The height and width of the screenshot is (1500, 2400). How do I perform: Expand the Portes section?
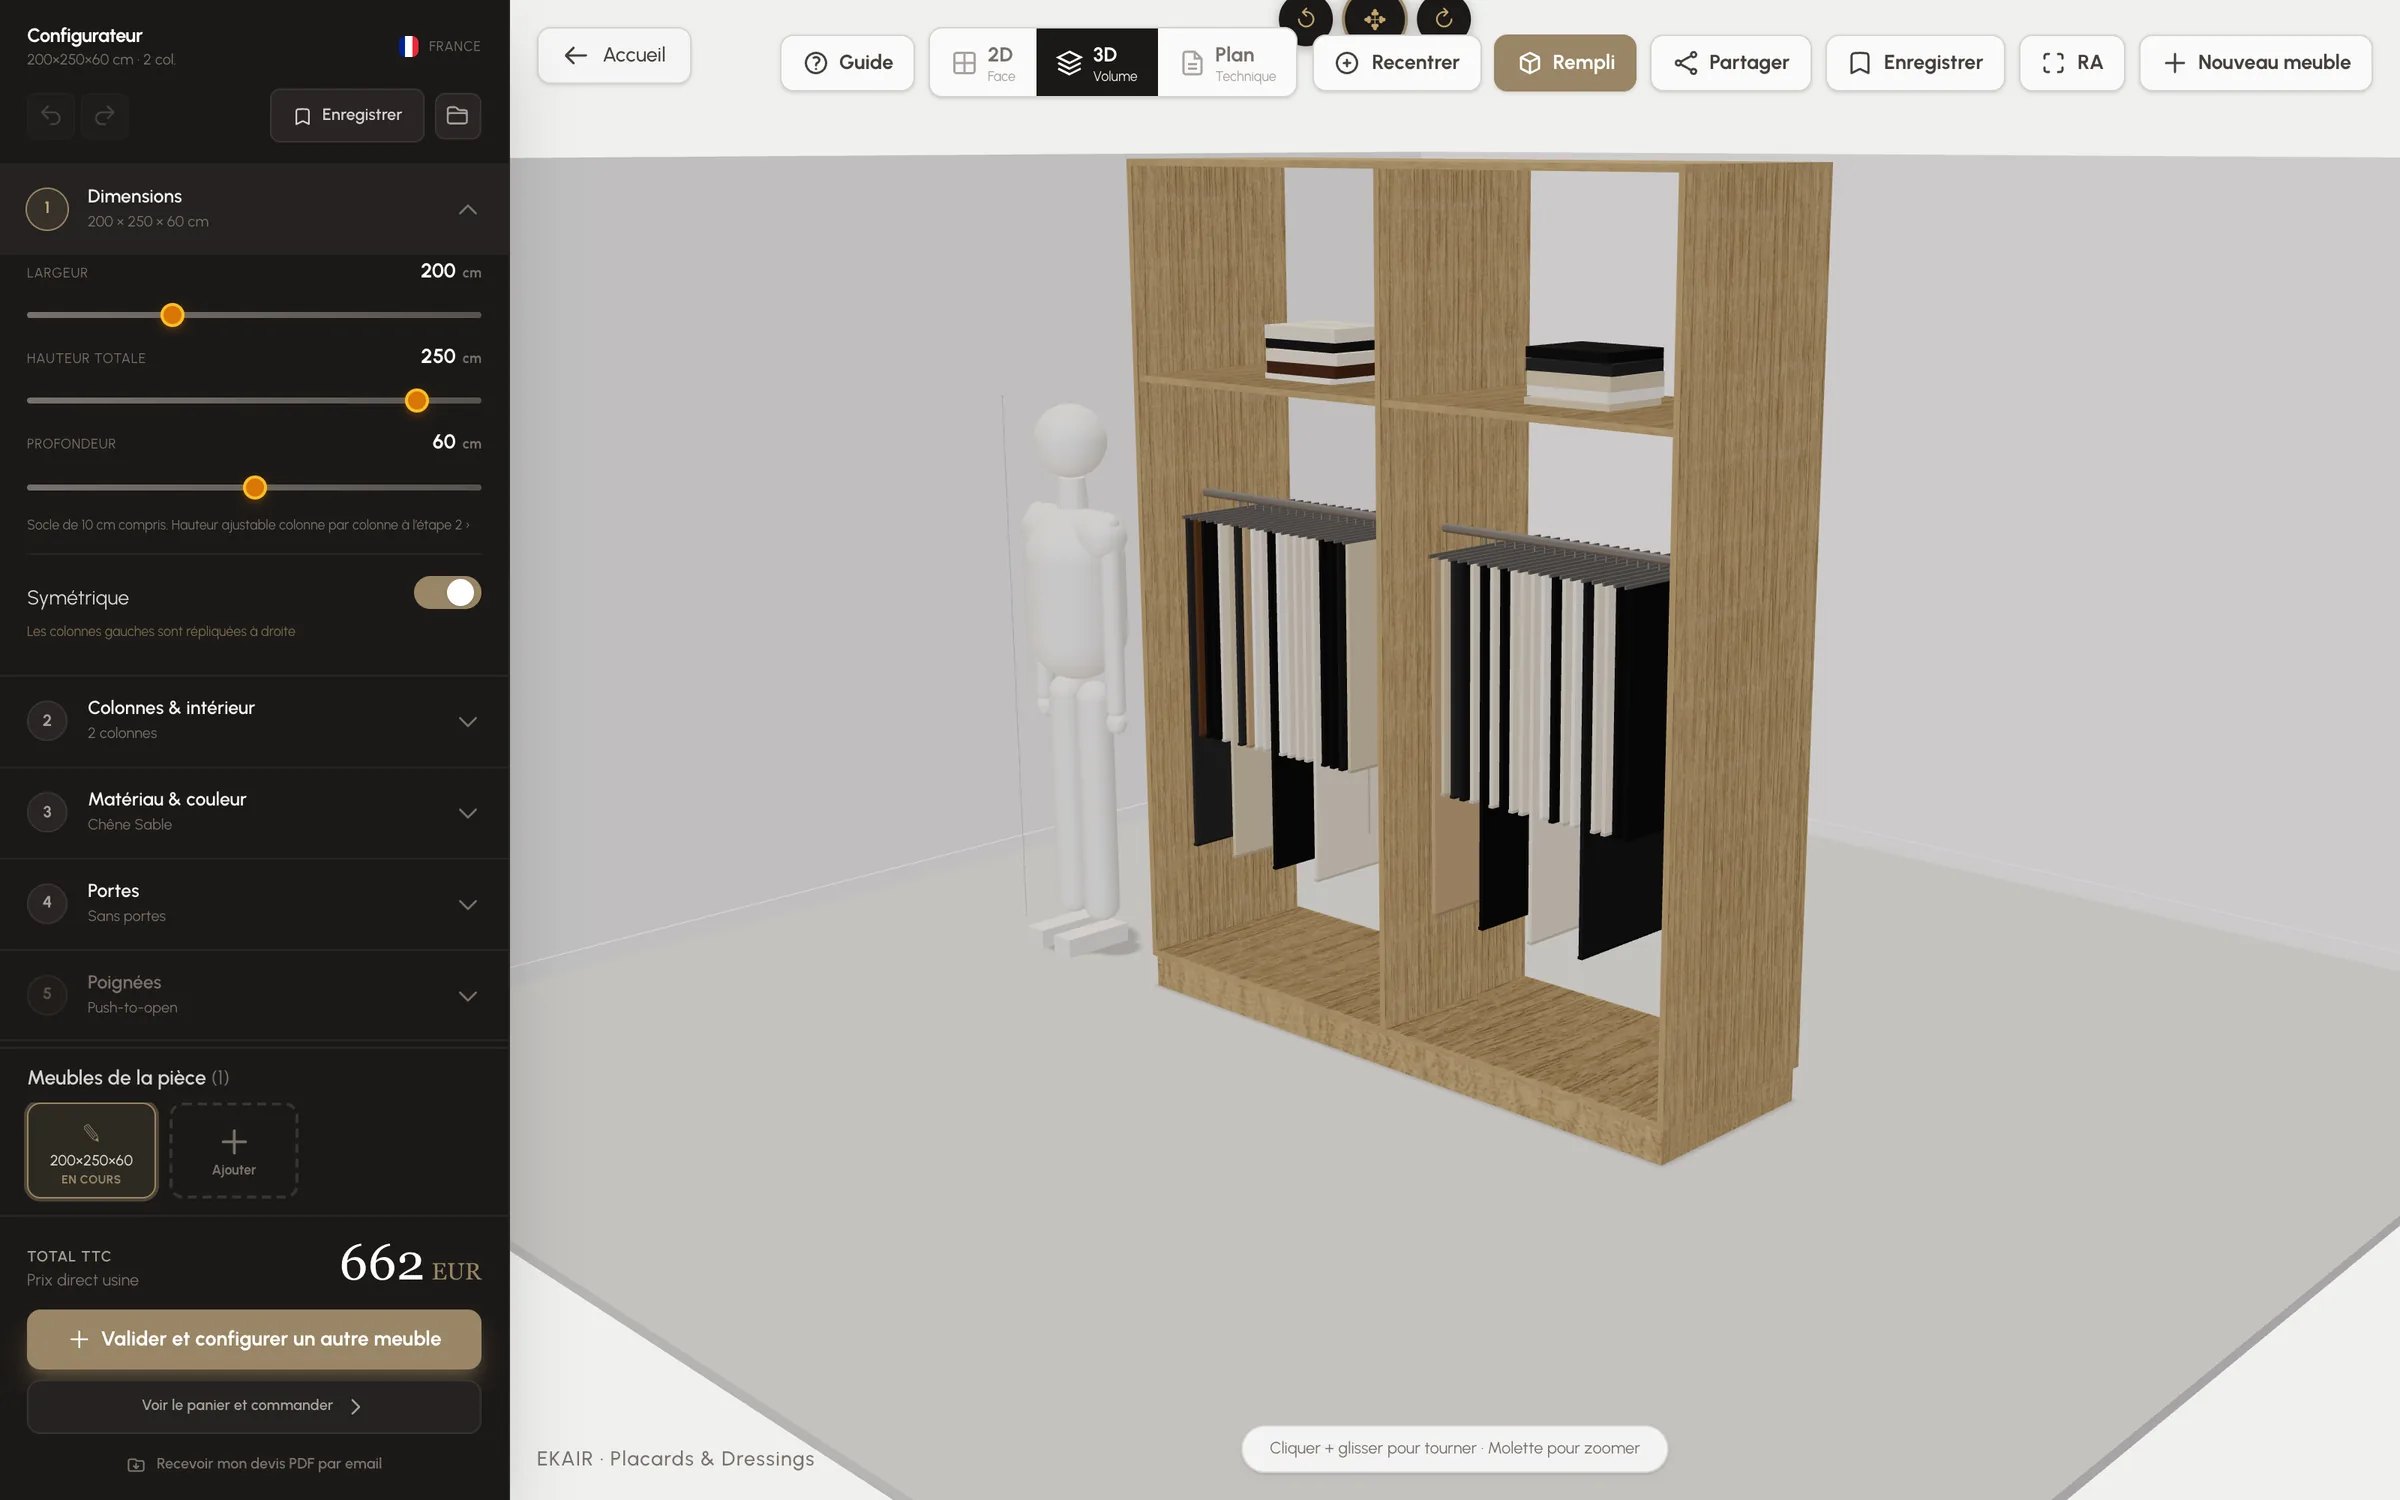click(x=254, y=904)
